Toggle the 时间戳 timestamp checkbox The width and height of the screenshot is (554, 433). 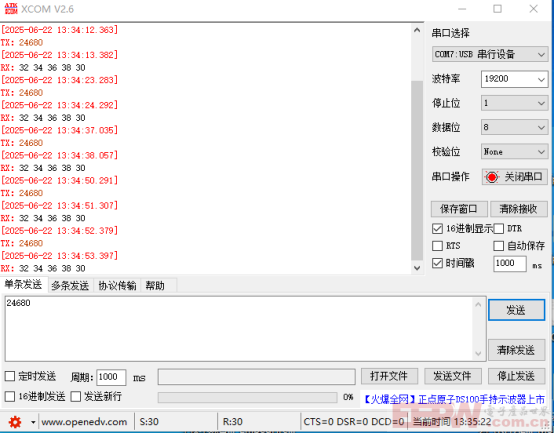[437, 263]
